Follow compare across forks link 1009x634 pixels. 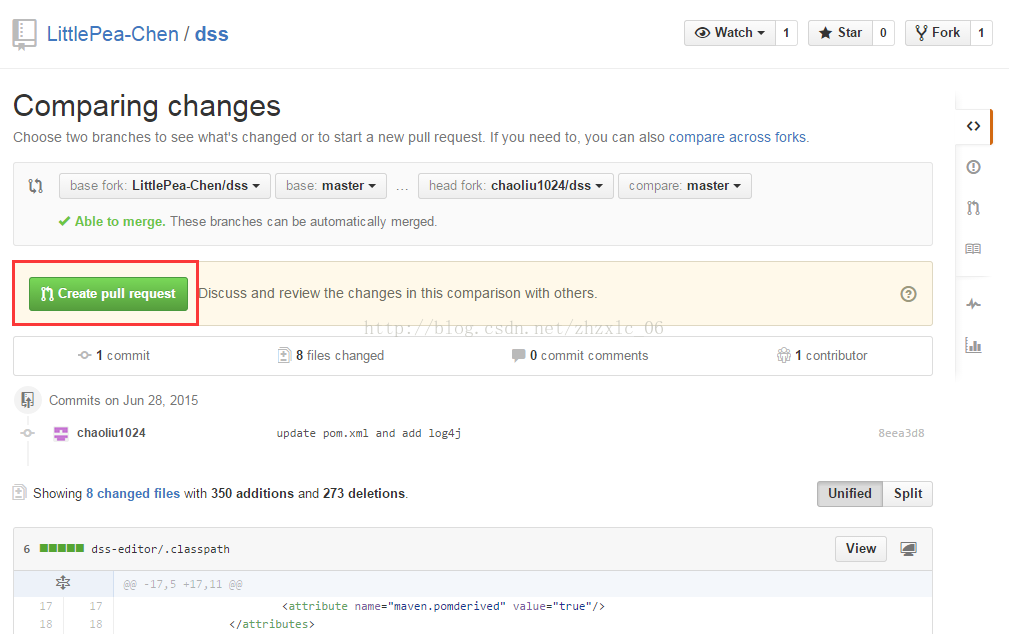(737, 137)
